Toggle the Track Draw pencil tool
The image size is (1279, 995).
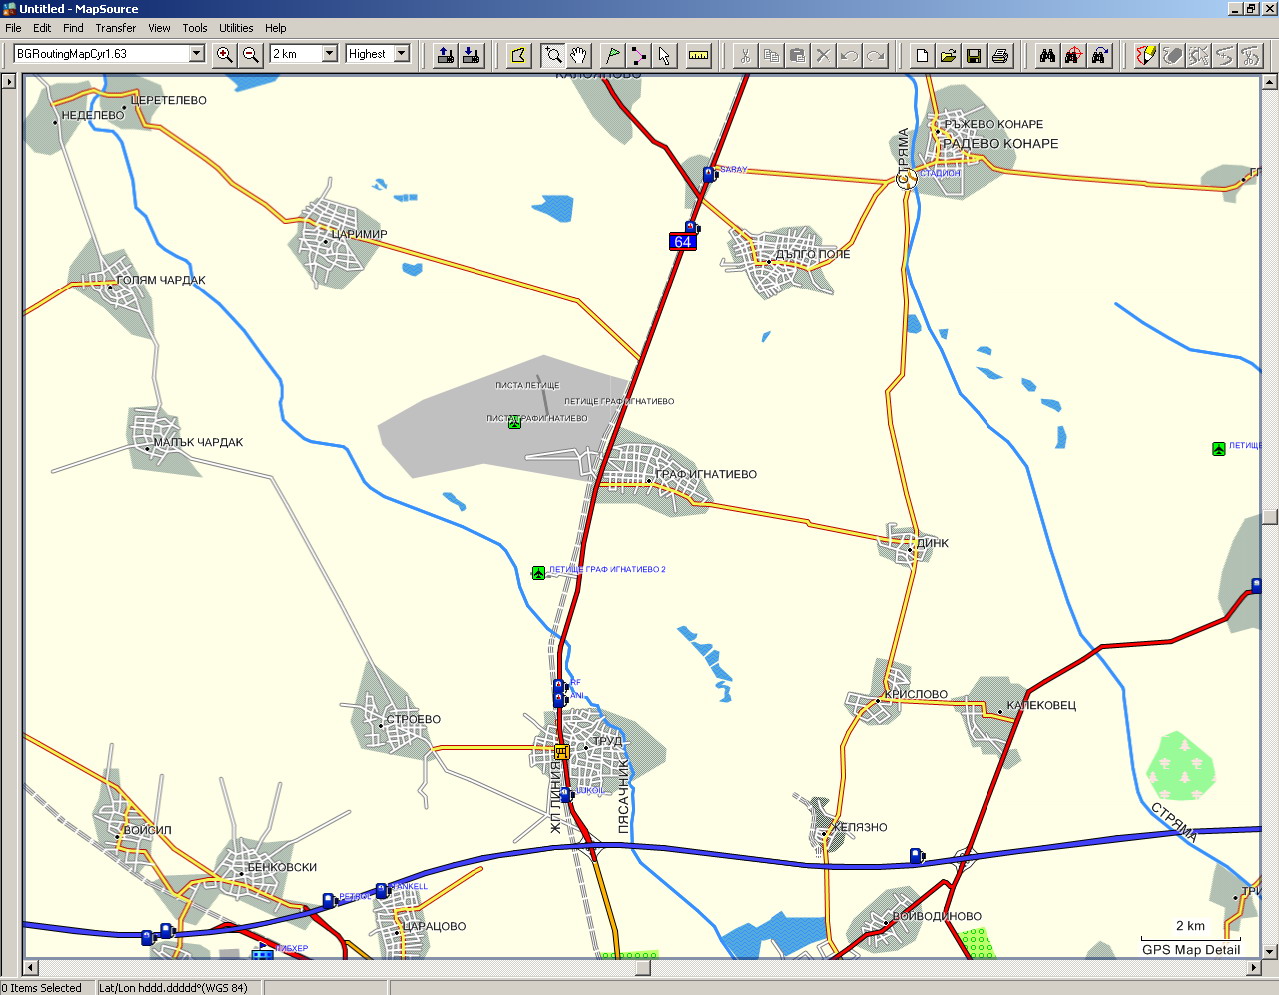point(1146,55)
